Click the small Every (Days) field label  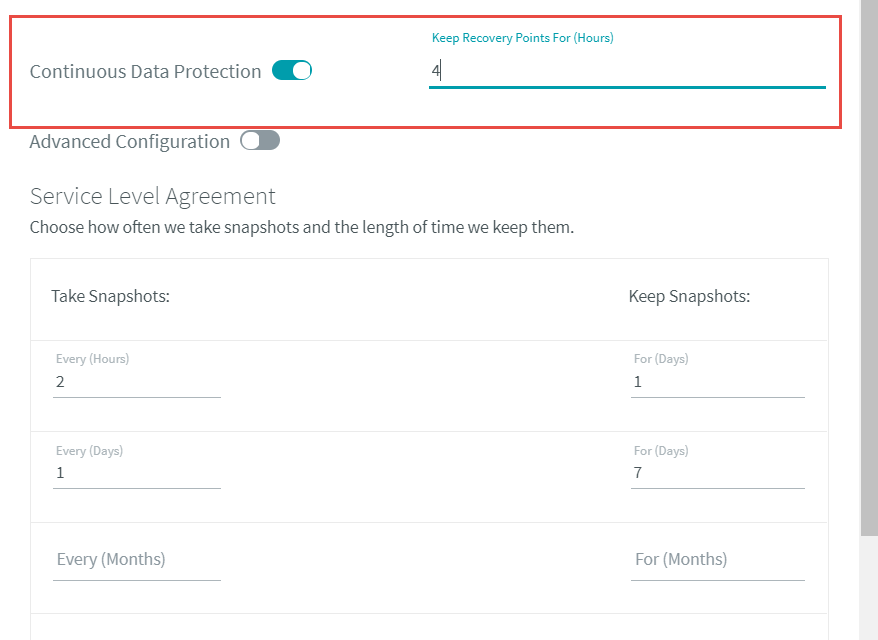pos(89,451)
